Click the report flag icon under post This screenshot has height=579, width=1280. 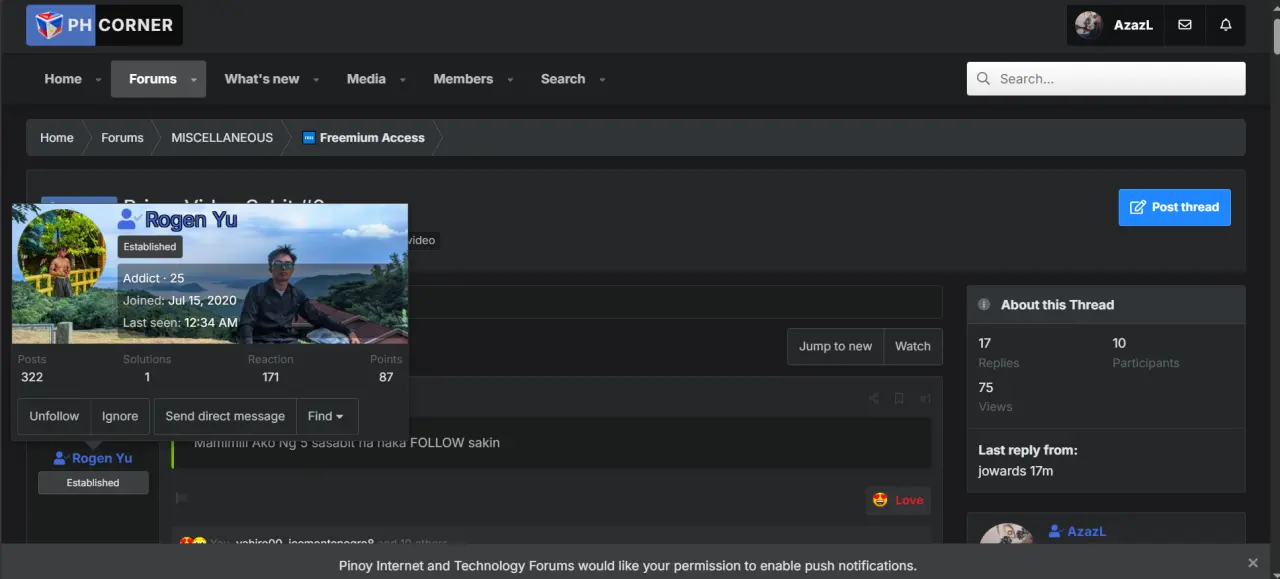pos(182,498)
